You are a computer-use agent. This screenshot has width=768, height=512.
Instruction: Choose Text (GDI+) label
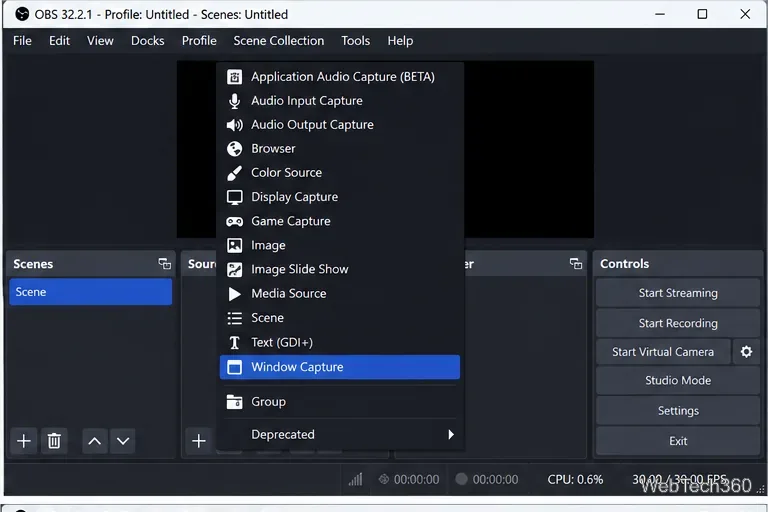282,342
